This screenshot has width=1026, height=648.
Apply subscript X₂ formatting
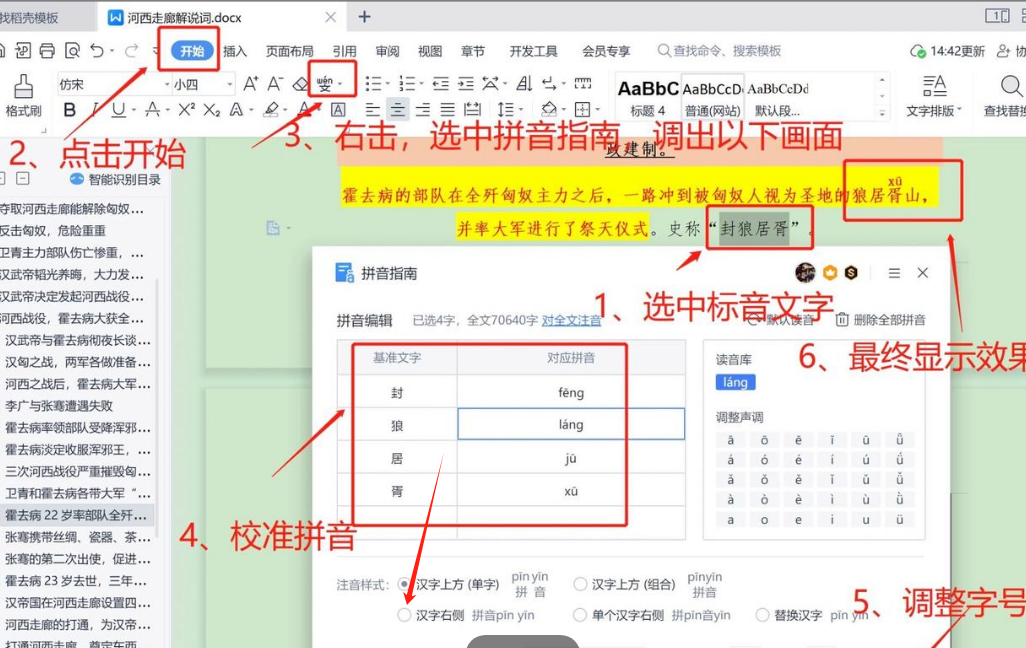[211, 110]
